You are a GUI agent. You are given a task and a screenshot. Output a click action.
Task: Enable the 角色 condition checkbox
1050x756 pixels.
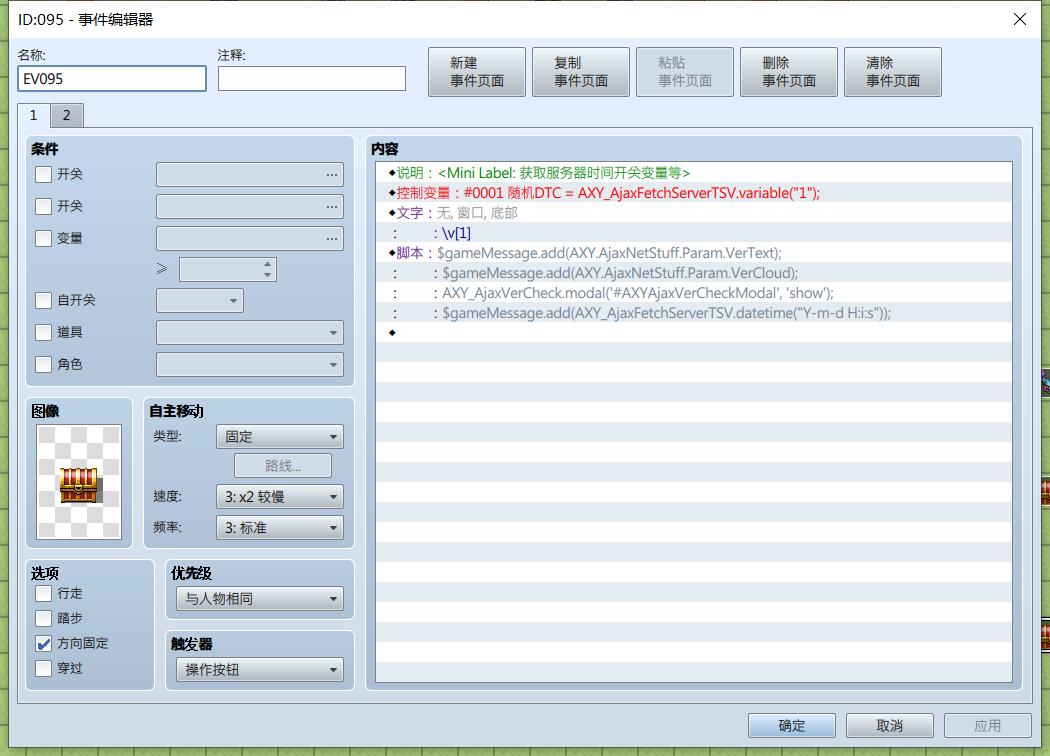(x=44, y=364)
